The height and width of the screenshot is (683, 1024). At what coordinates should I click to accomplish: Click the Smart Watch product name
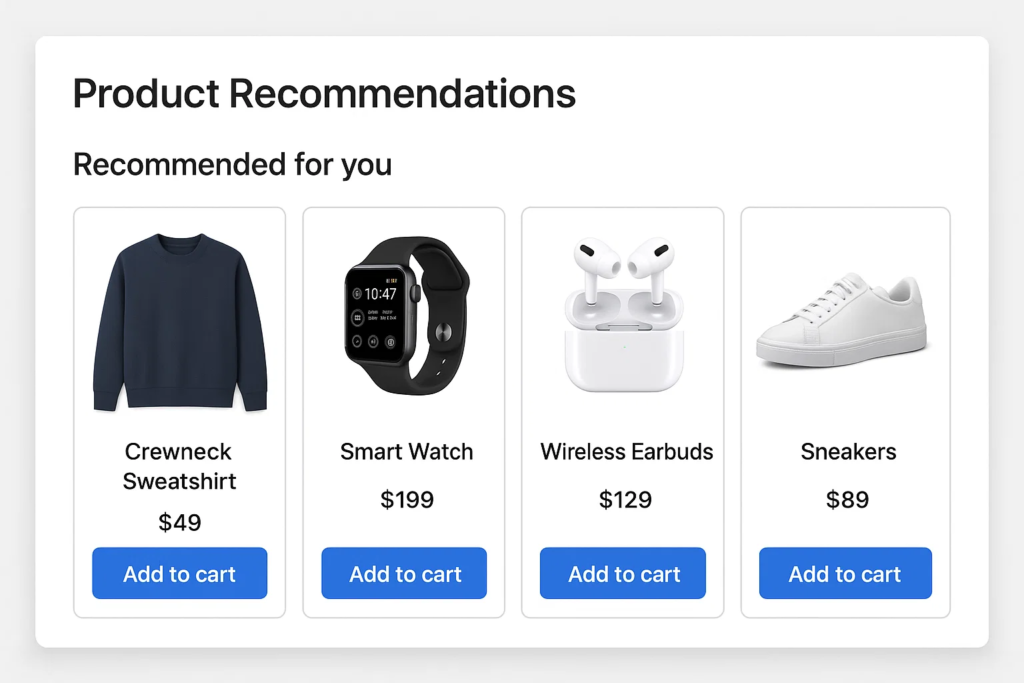(x=406, y=452)
